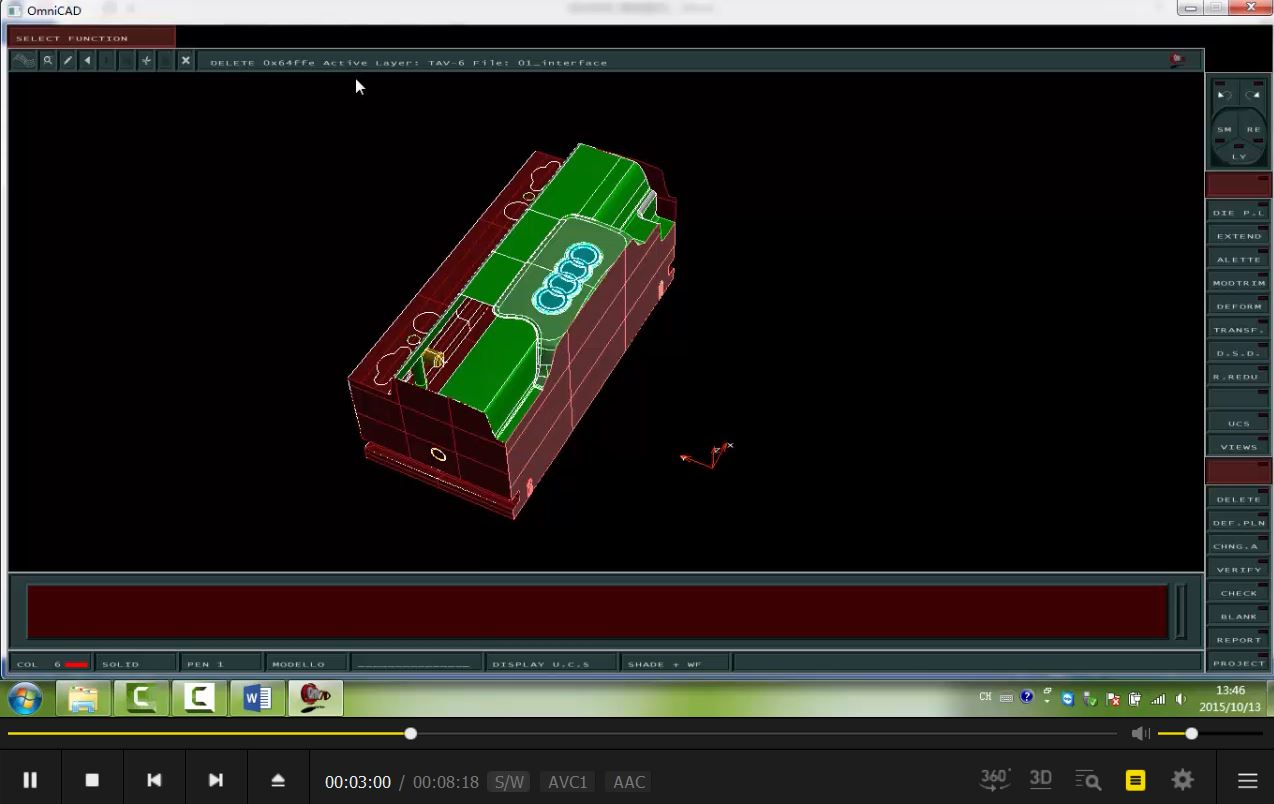Click the indicator icon at toolbar right end
1274x804 pixels.
(x=1179, y=60)
